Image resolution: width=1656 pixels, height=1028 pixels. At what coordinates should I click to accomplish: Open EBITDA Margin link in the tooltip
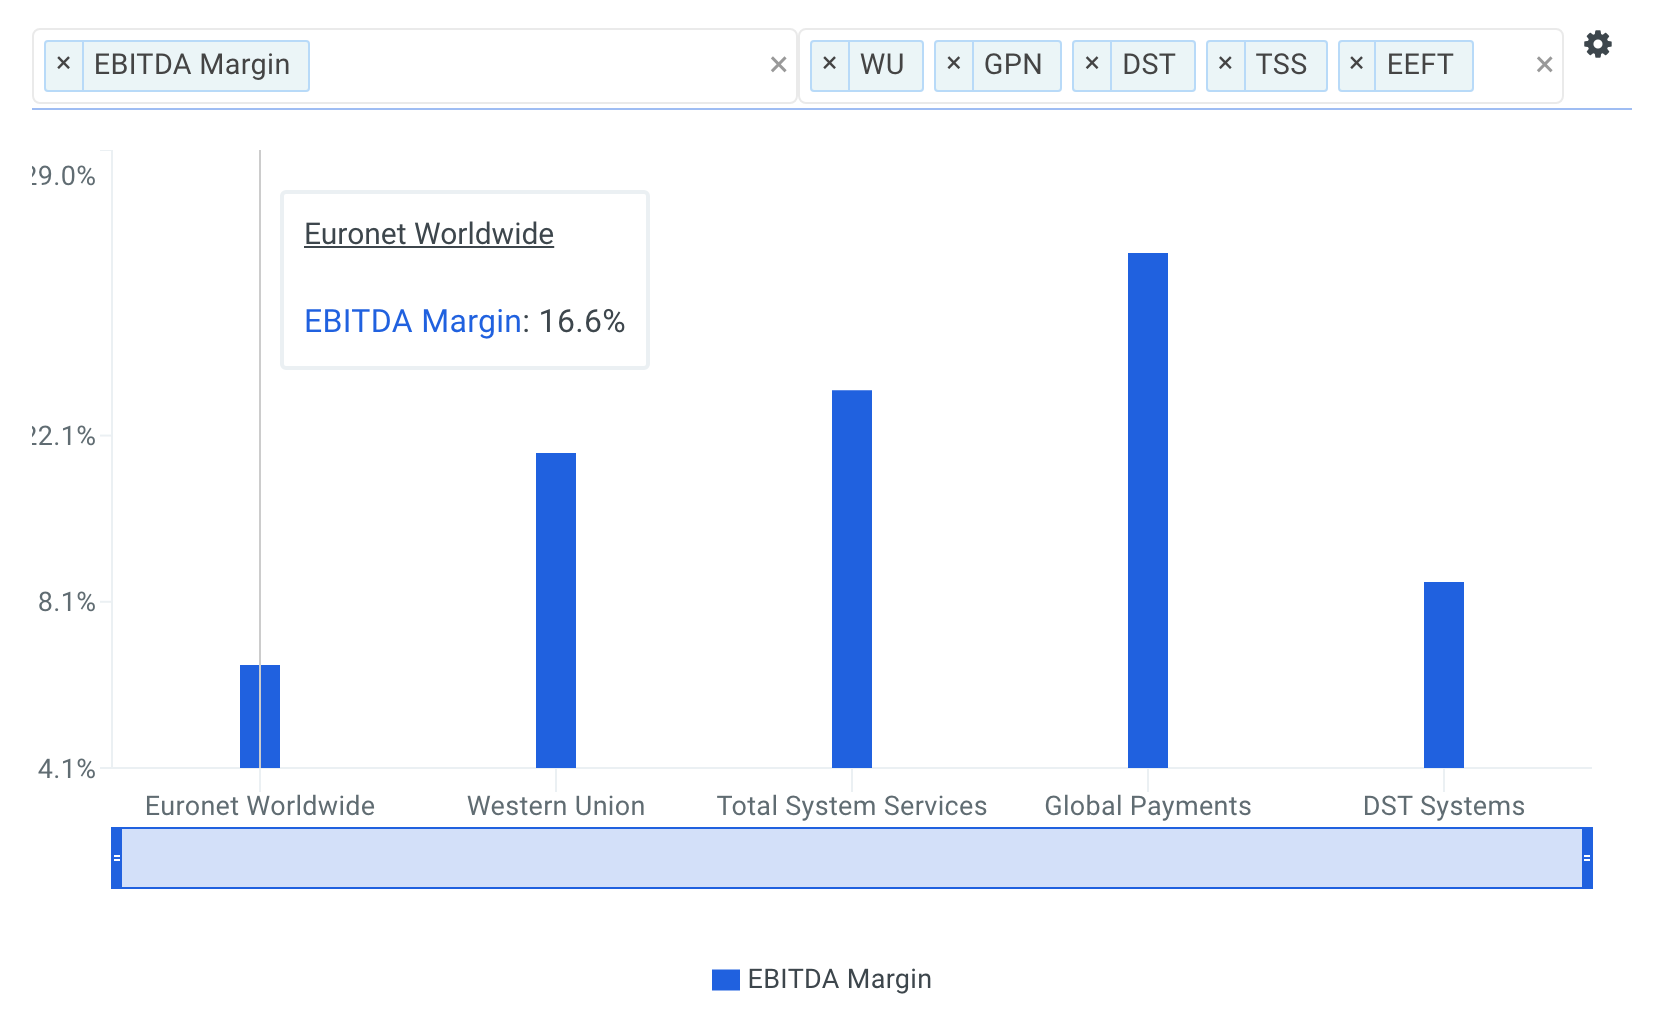pos(413,321)
